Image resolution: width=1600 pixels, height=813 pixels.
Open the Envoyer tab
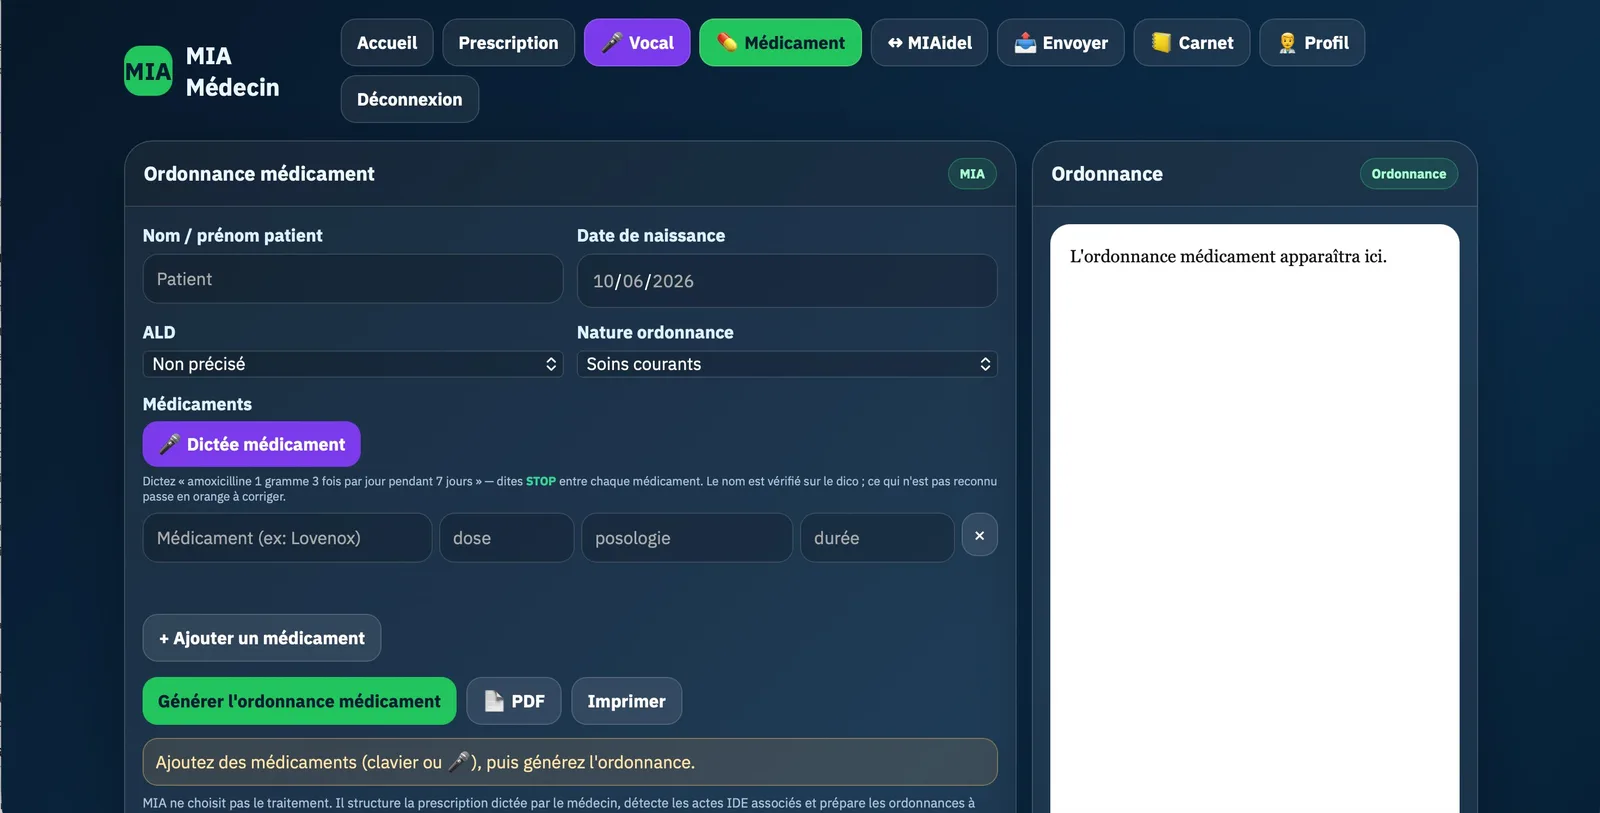[x=1061, y=43]
